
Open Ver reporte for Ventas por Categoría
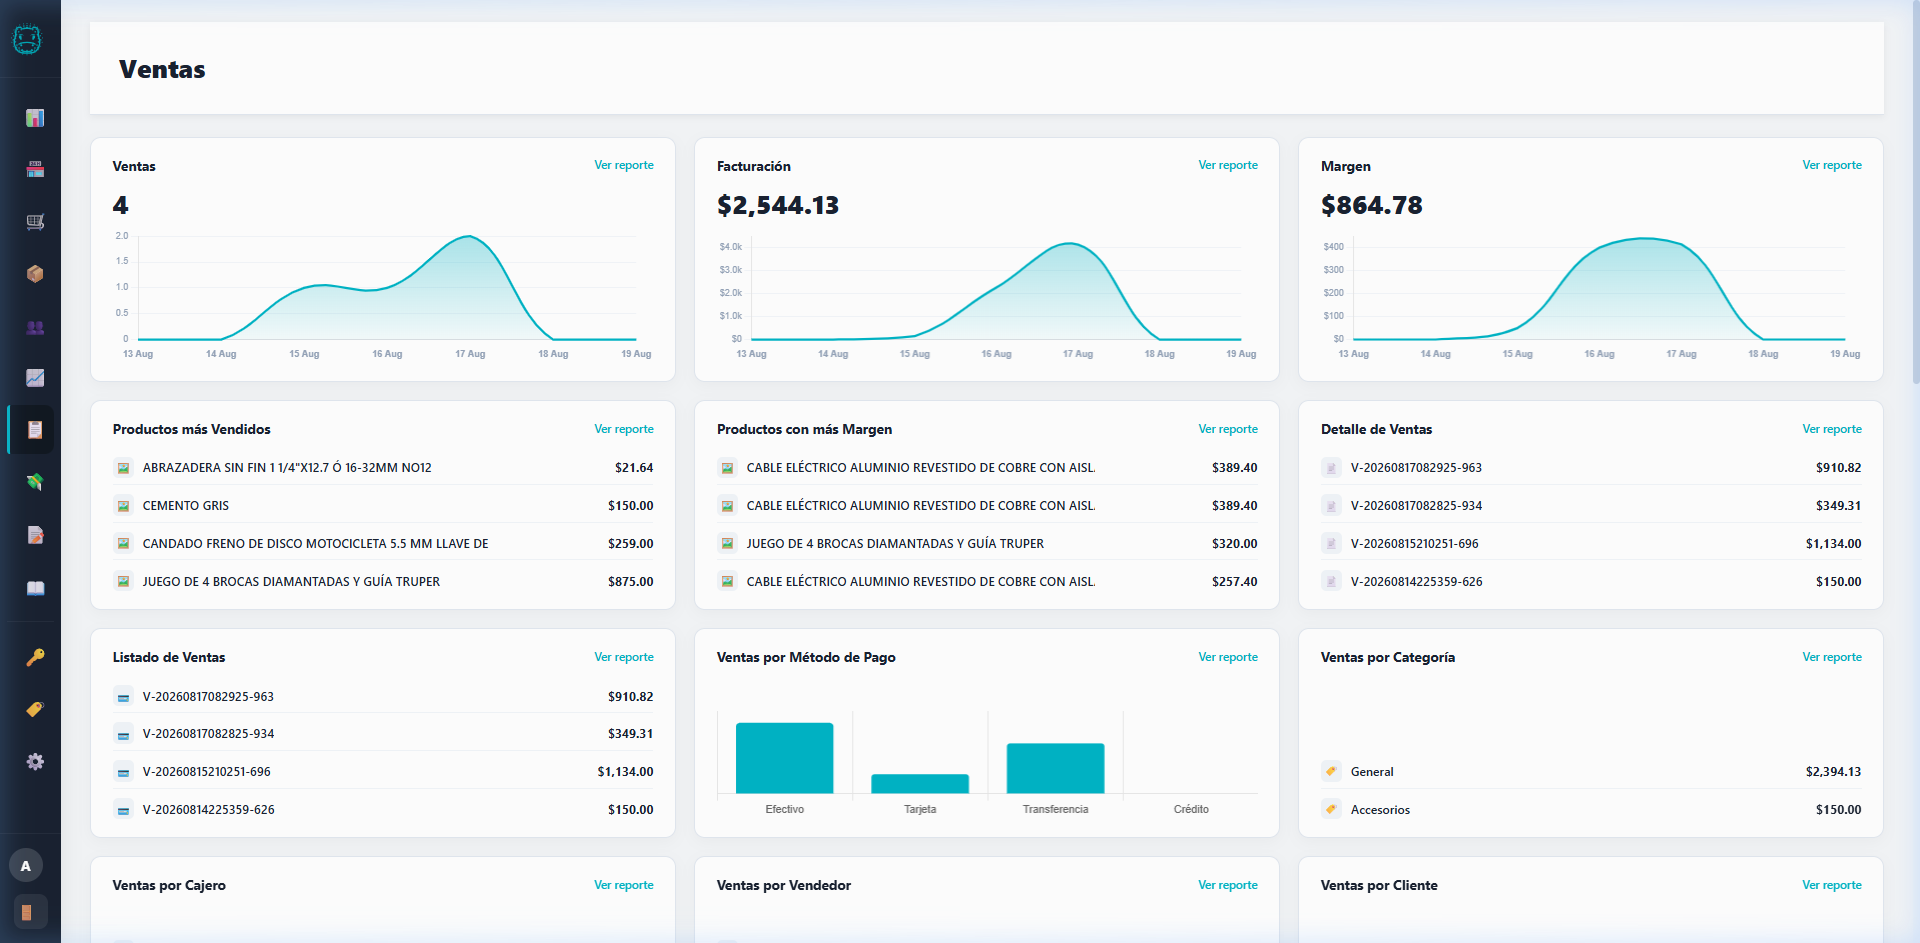coord(1832,657)
